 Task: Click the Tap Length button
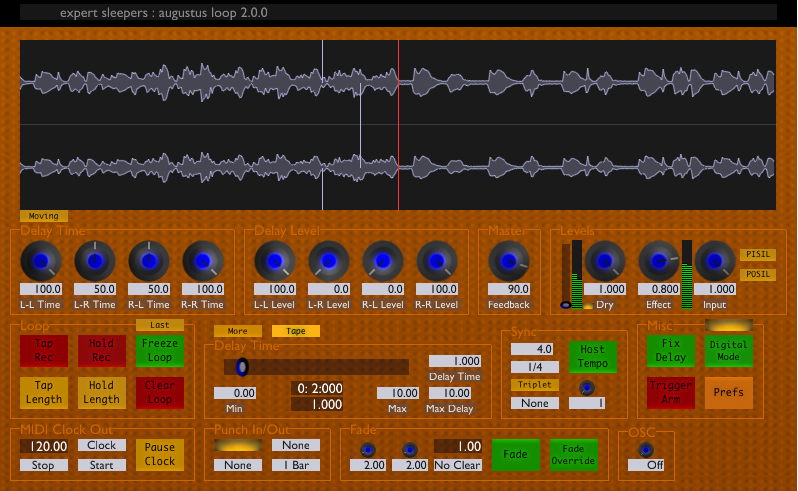coord(44,393)
